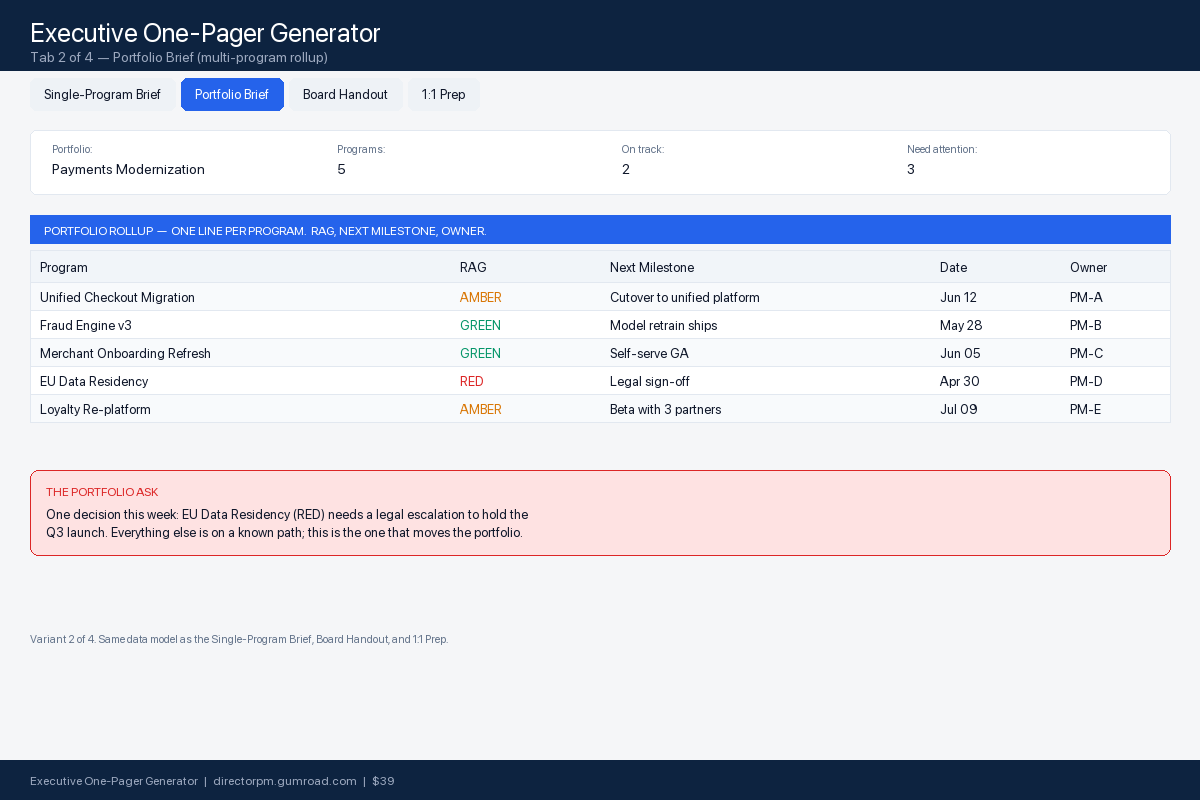Click the Jun 12 date cell
Image resolution: width=1200 pixels, height=800 pixels.
pyautogui.click(x=958, y=298)
